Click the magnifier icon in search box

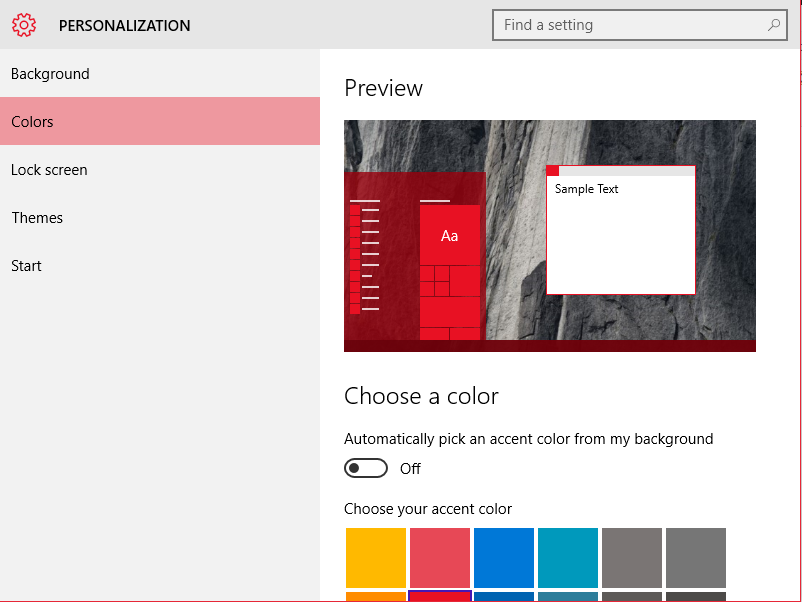774,25
